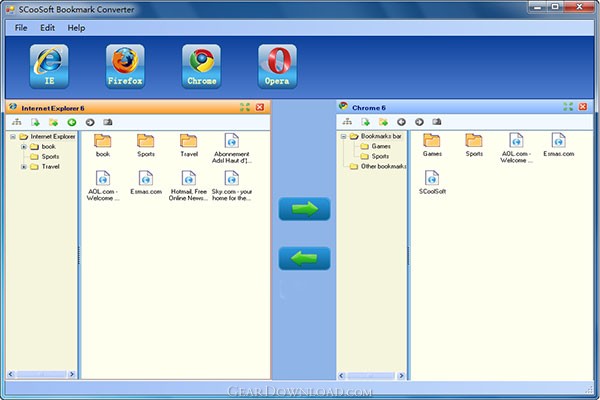Transfer bookmarks with the right arrow button

[x=305, y=209]
